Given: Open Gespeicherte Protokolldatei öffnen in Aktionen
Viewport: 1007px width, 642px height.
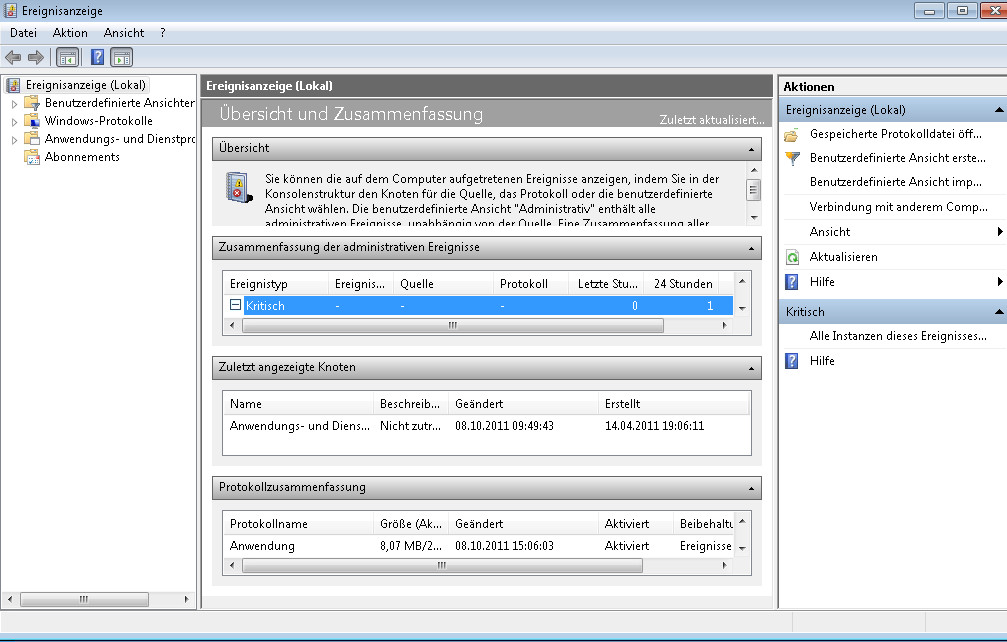Looking at the screenshot, I should coord(895,134).
